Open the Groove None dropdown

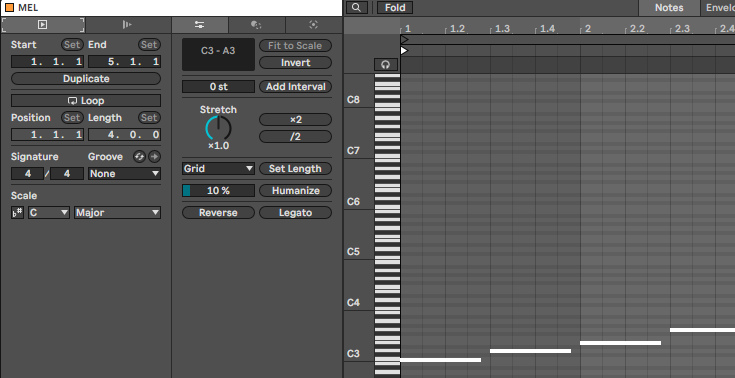[124, 174]
